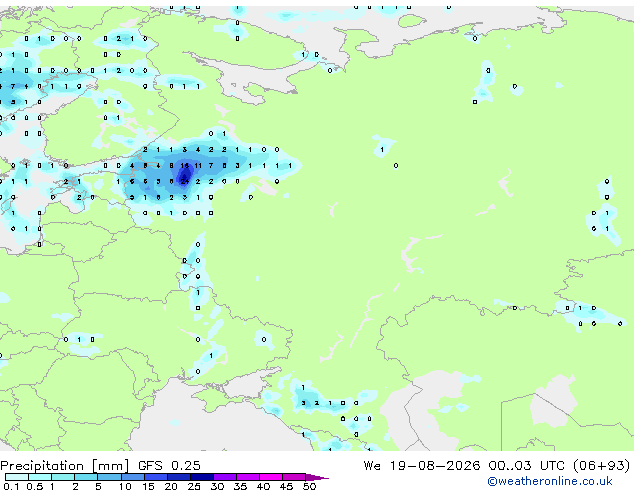Click the "35" legend scale label
The height and width of the screenshot is (490, 634).
point(240,486)
